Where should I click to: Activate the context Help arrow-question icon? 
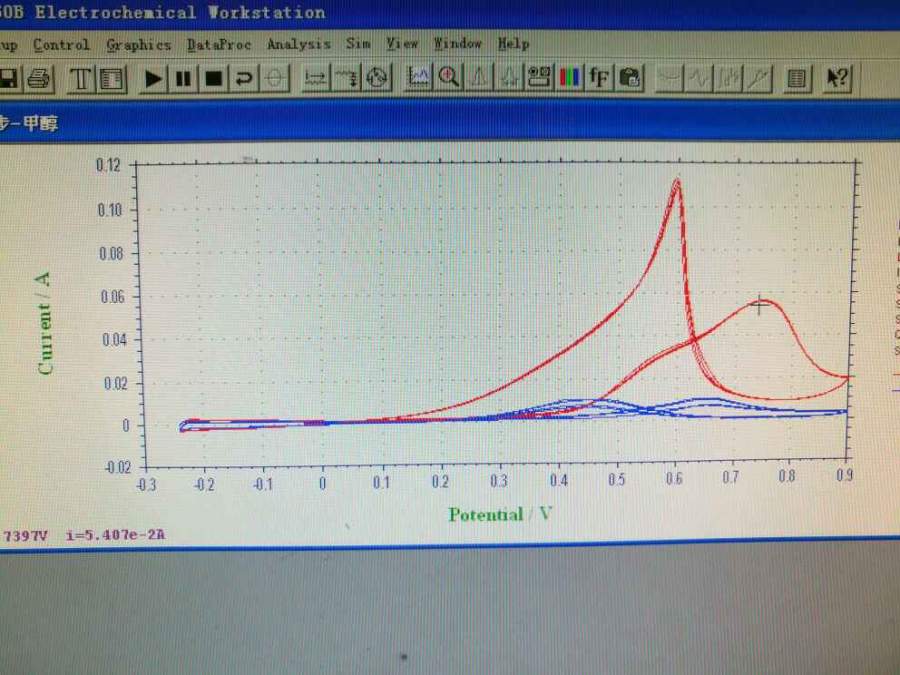(x=837, y=77)
